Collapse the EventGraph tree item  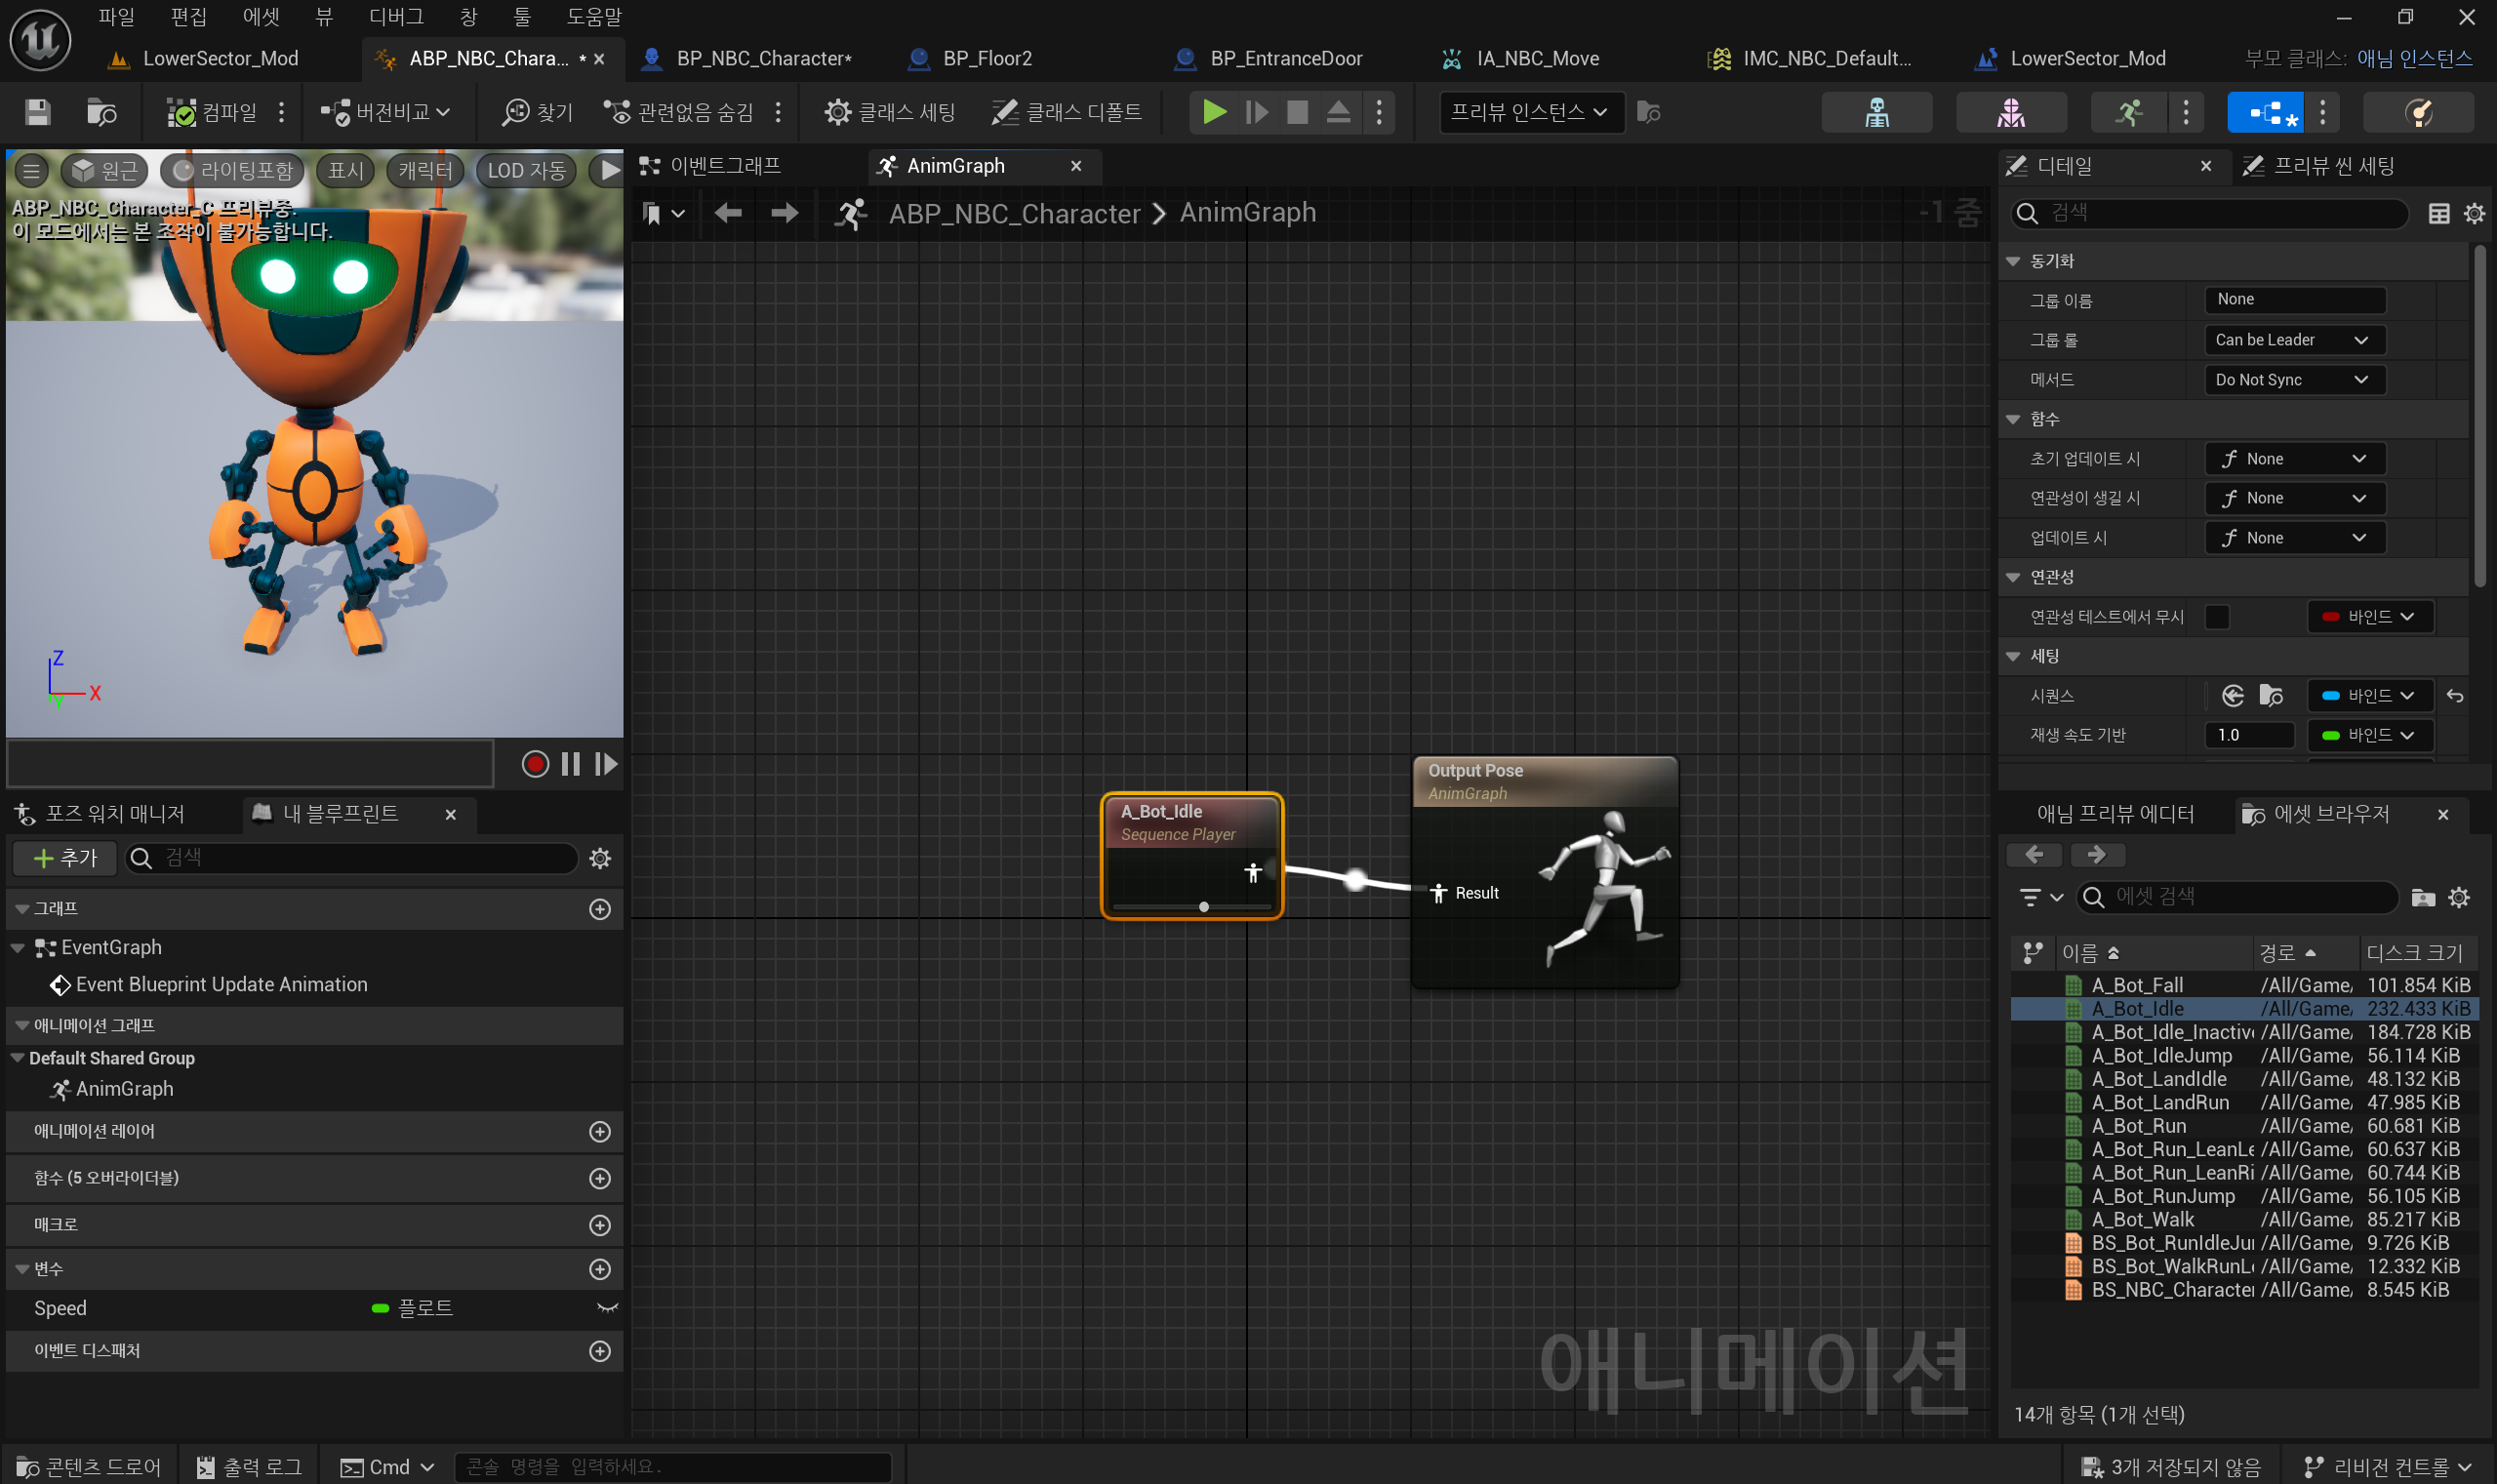[x=18, y=947]
